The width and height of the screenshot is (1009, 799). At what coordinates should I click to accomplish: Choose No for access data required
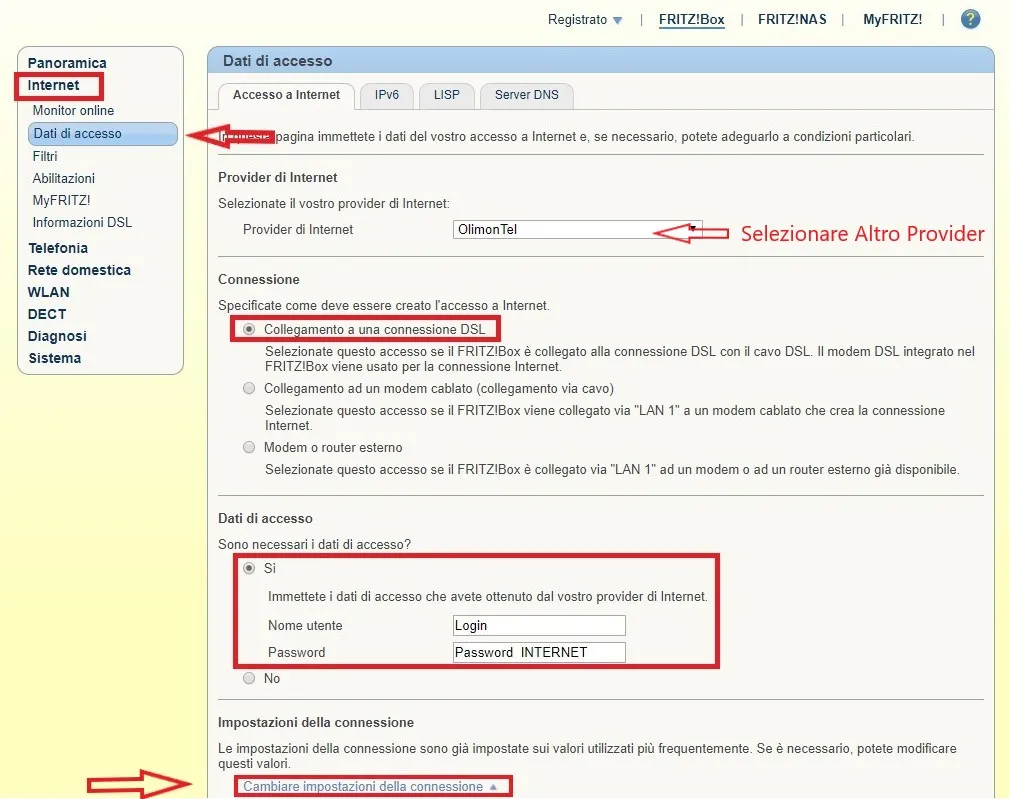pos(249,678)
